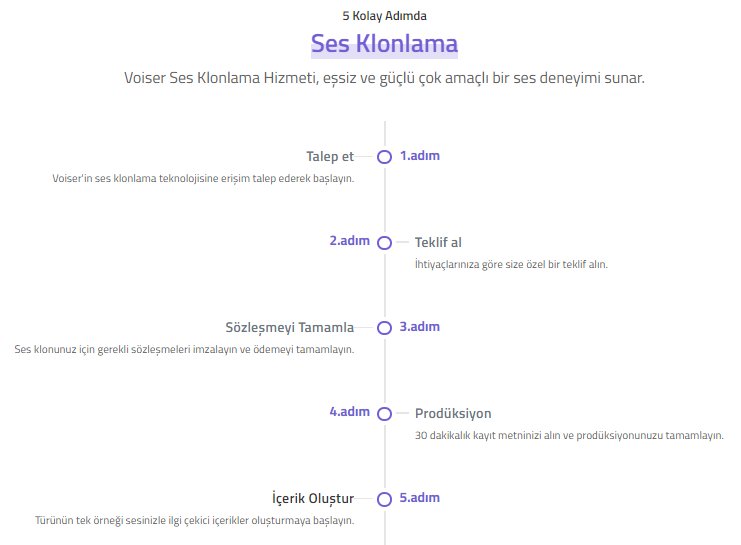The height and width of the screenshot is (545, 741).
Task: Click the 5.adım timeline circle
Action: coord(384,499)
